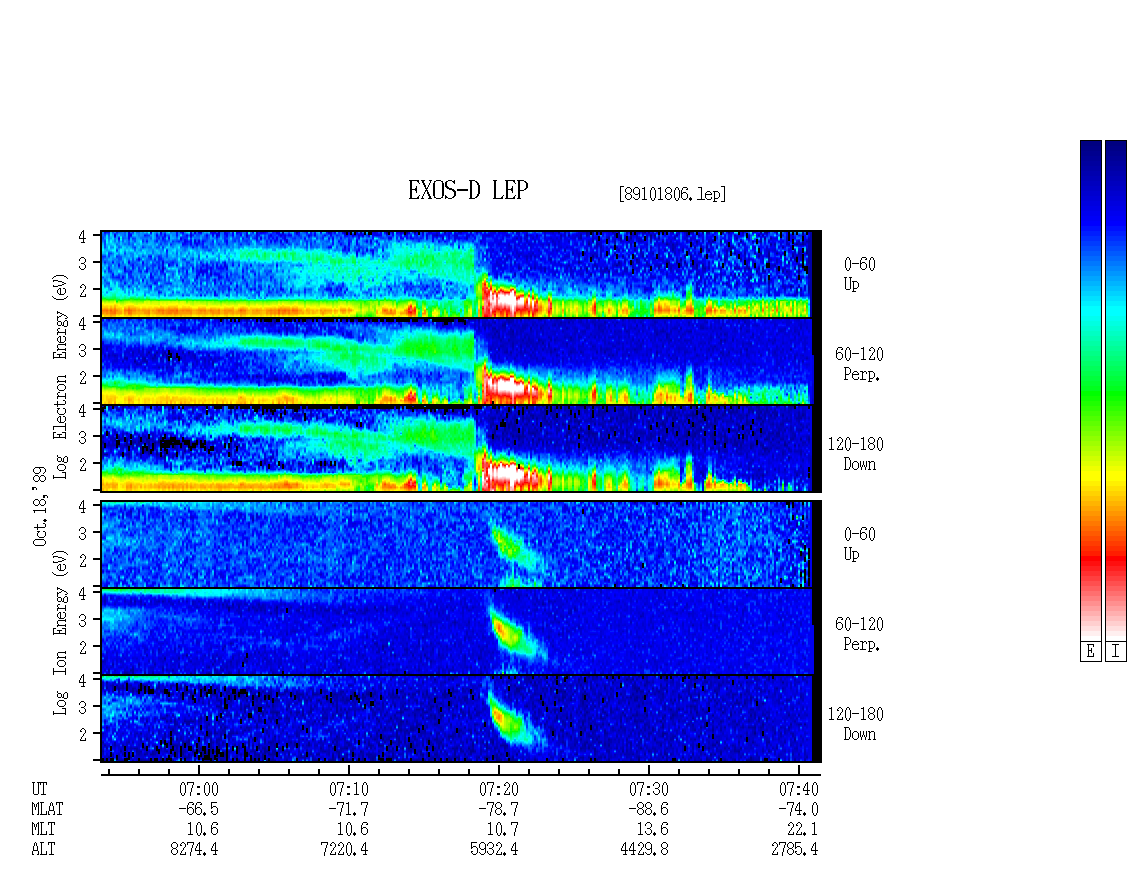Select the 0-60 Up label beside electron panel
Screen dimensions: 1130x875
pyautogui.click(x=859, y=274)
